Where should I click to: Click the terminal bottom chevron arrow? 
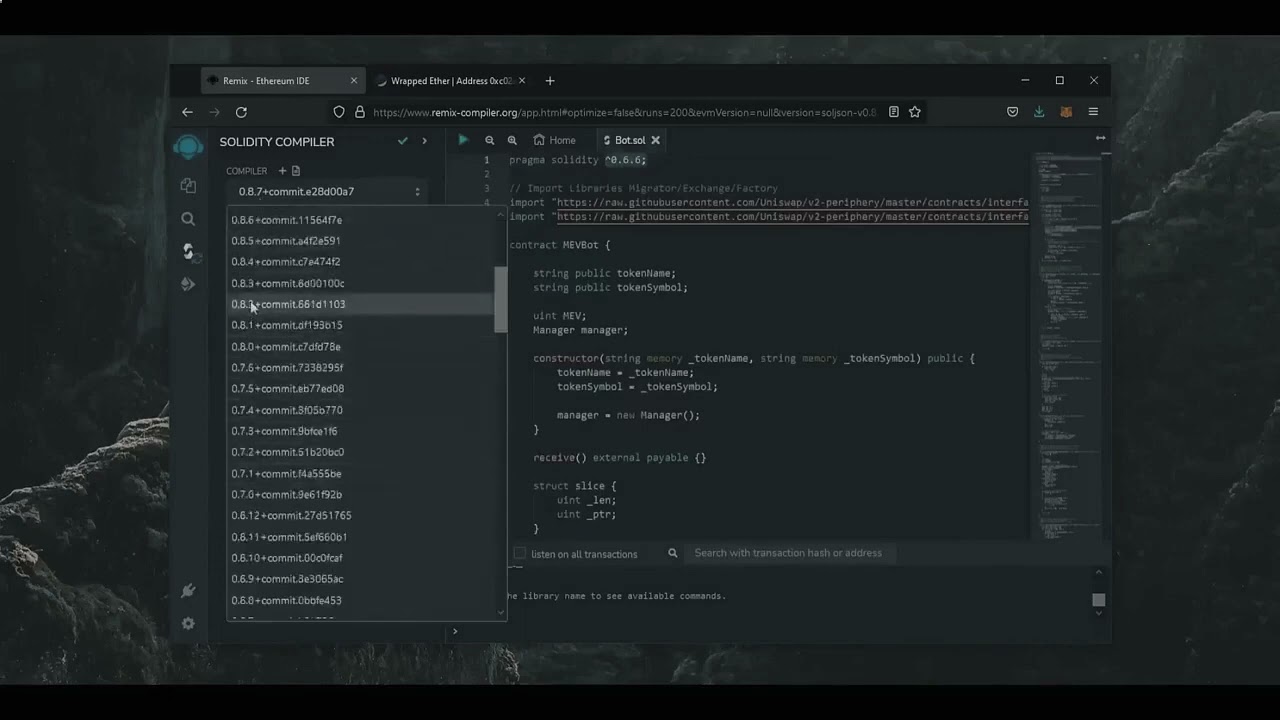pos(1099,612)
